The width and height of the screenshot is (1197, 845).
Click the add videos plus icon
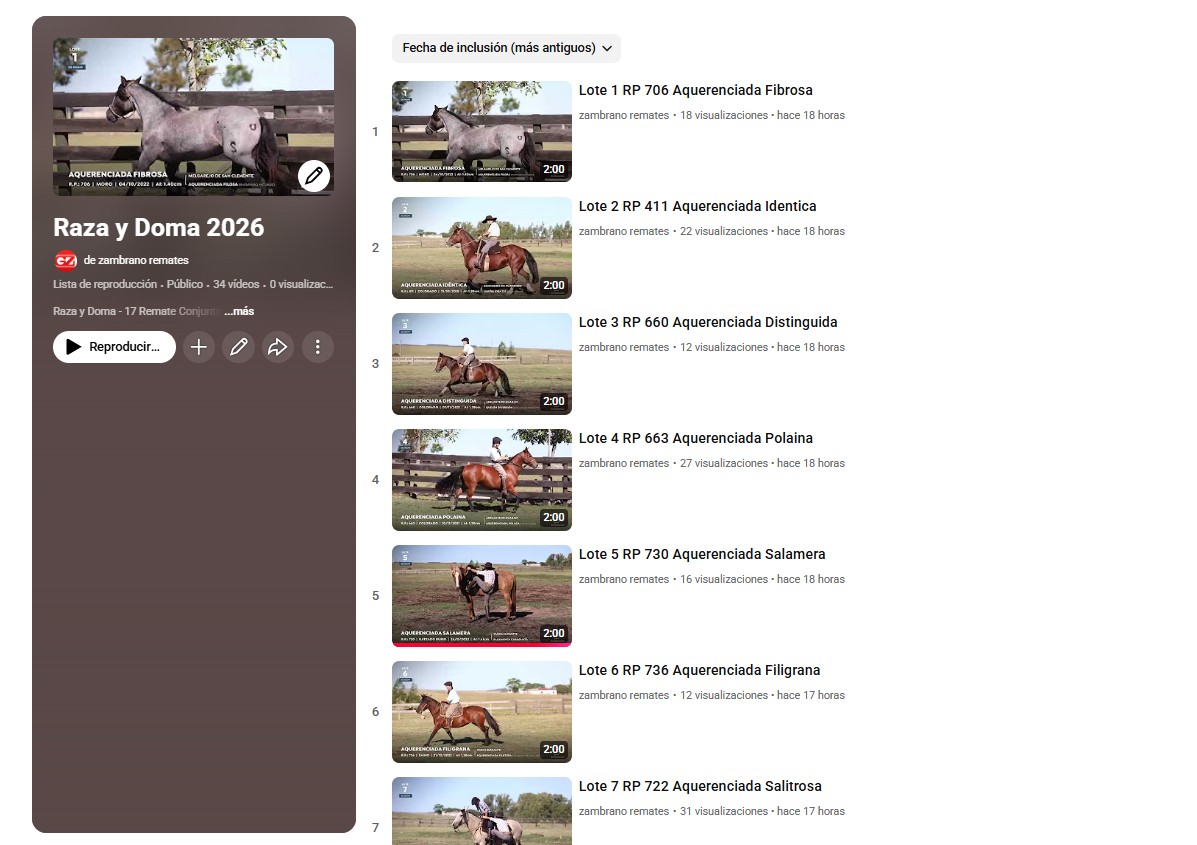click(x=199, y=347)
